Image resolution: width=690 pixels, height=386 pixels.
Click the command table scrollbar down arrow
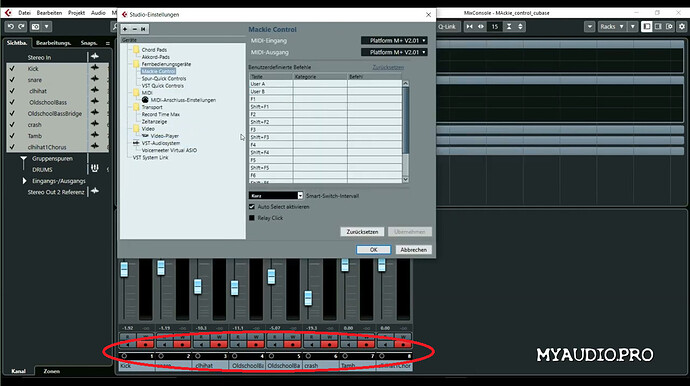405,179
